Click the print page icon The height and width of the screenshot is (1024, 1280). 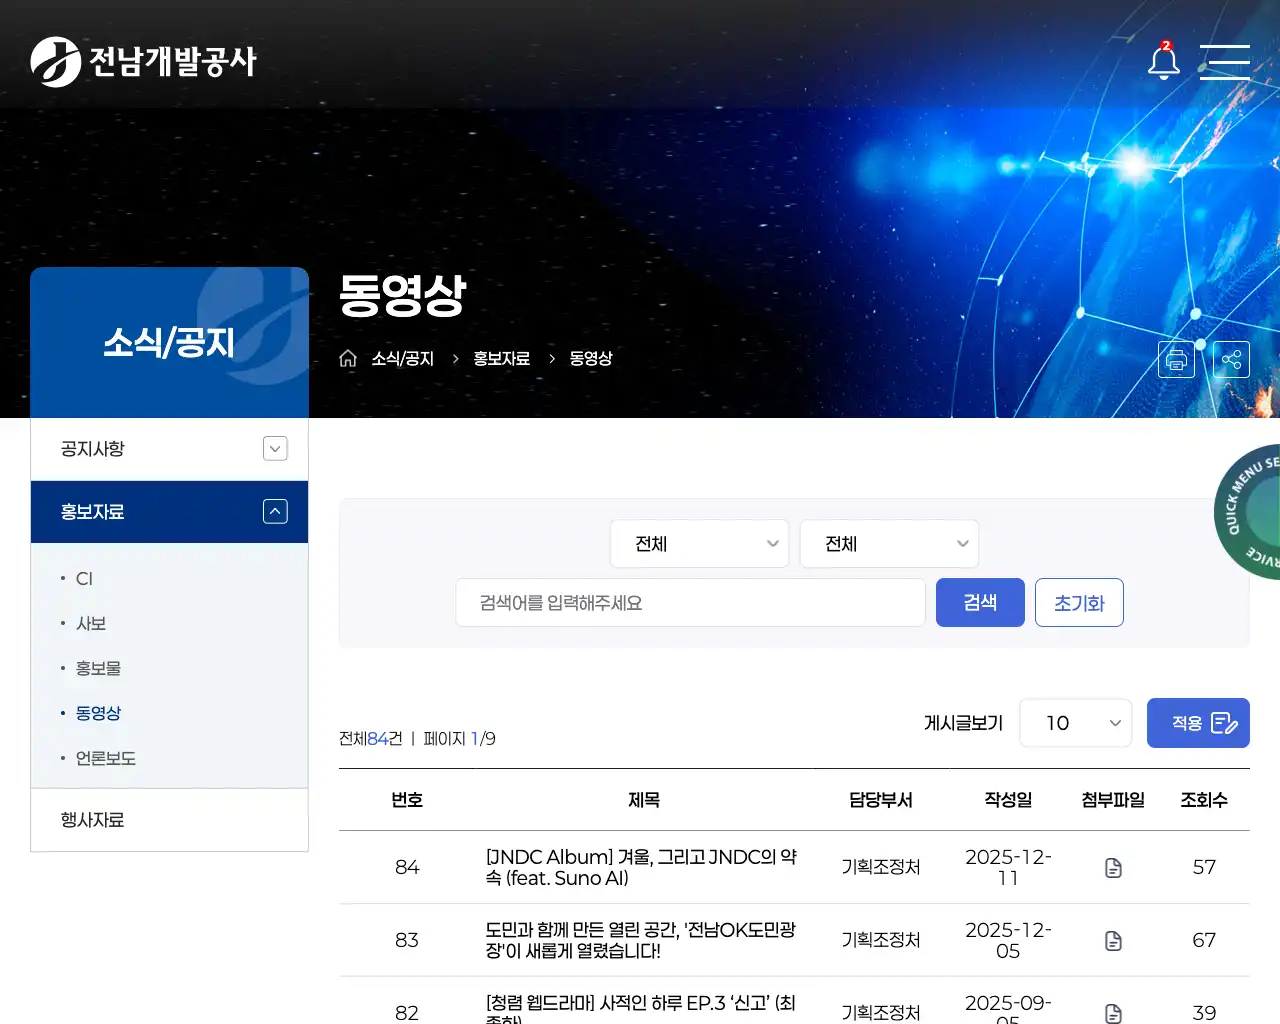coord(1176,359)
